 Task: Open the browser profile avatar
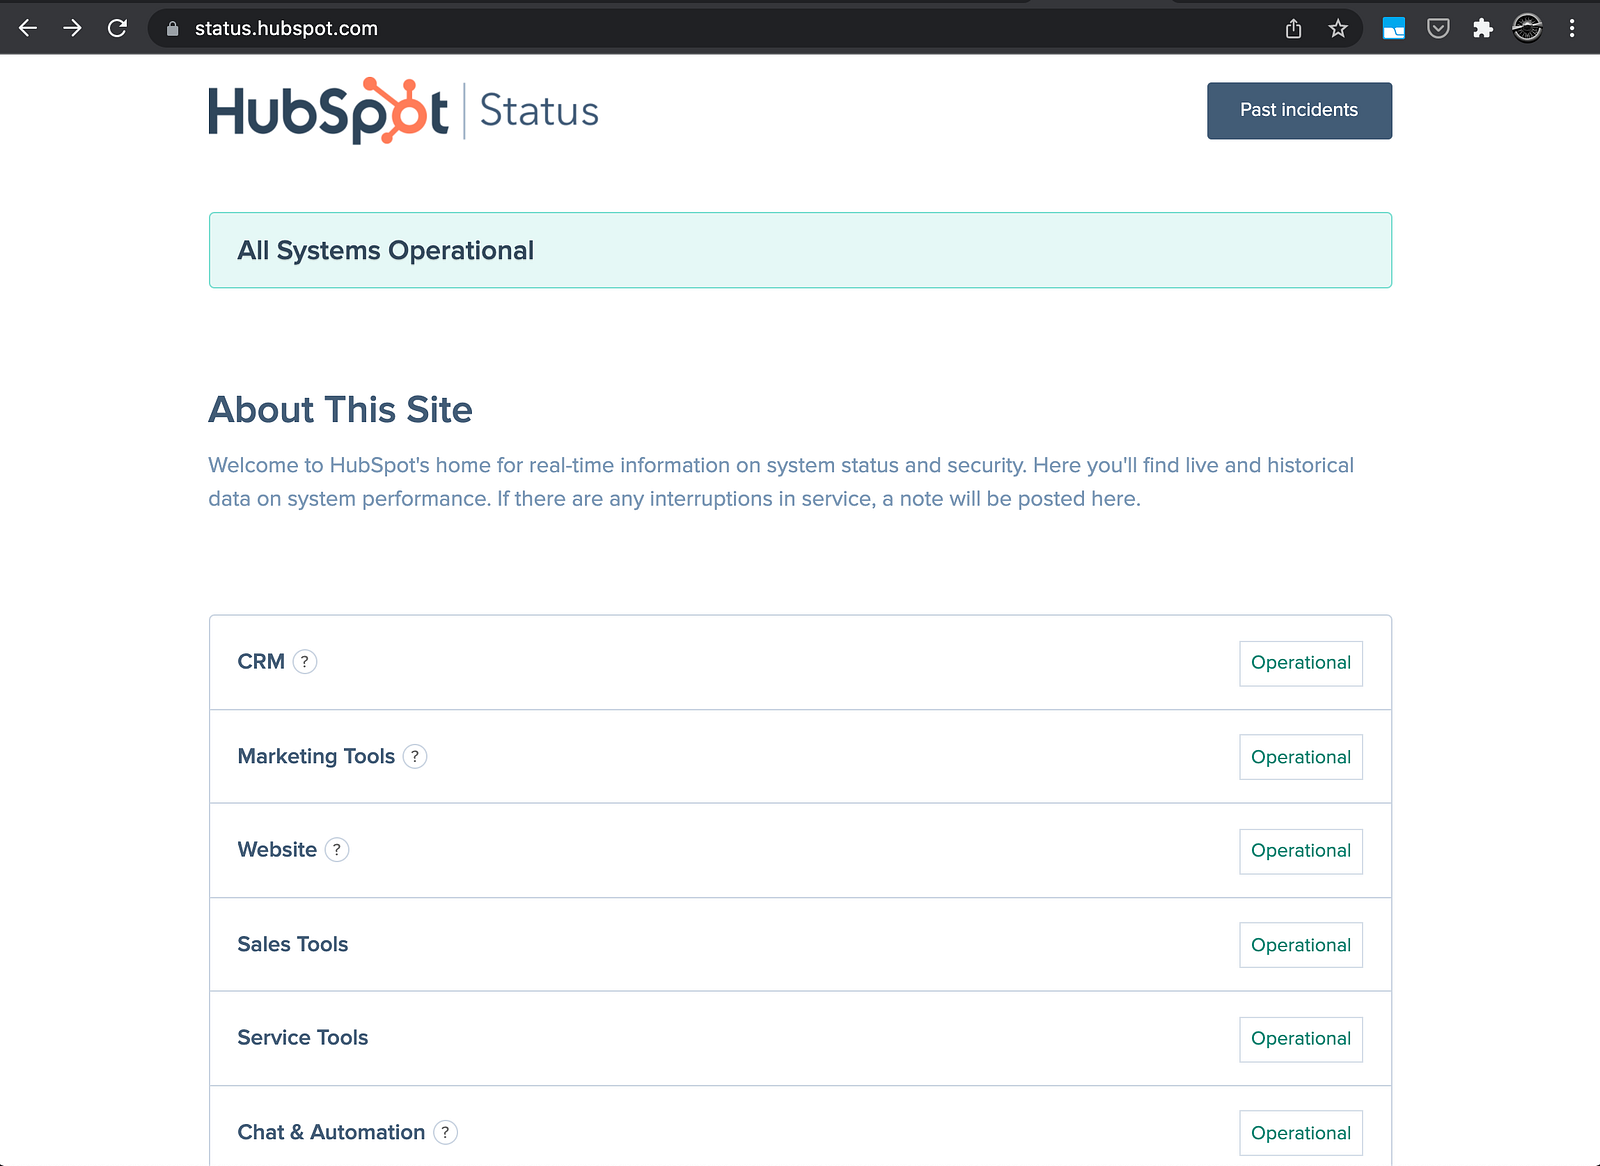1527,28
